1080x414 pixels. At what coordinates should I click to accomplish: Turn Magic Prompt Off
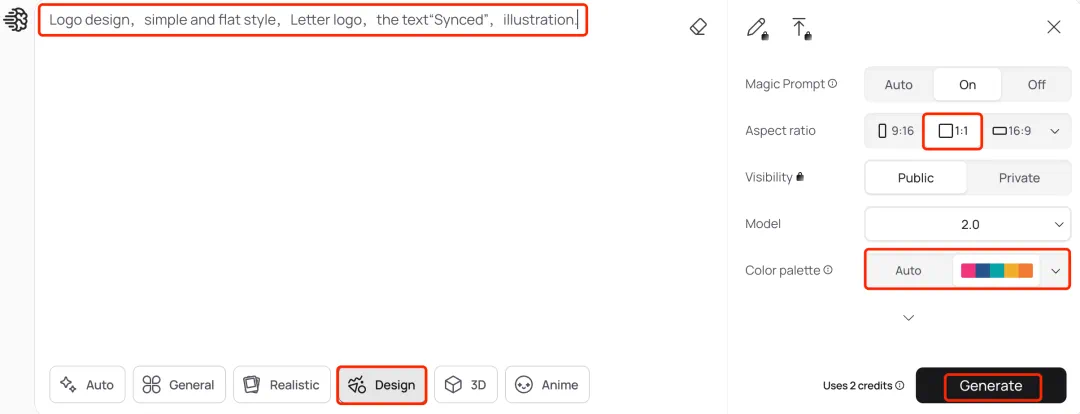(x=1036, y=85)
